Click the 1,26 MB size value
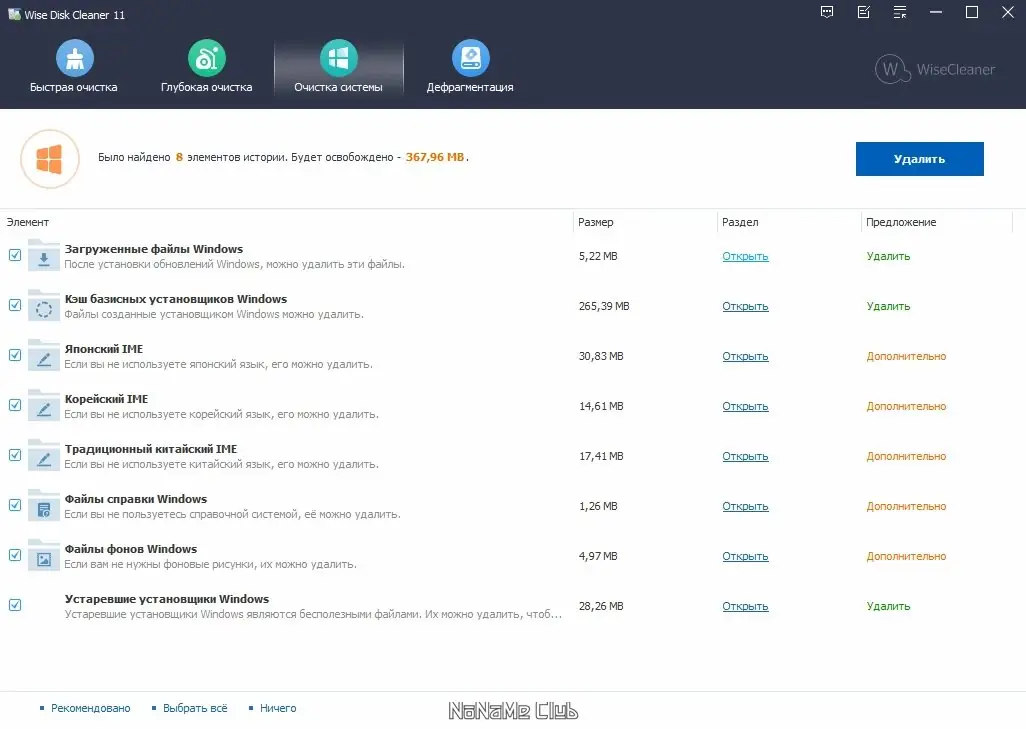The width and height of the screenshot is (1026, 729). [x=598, y=507]
